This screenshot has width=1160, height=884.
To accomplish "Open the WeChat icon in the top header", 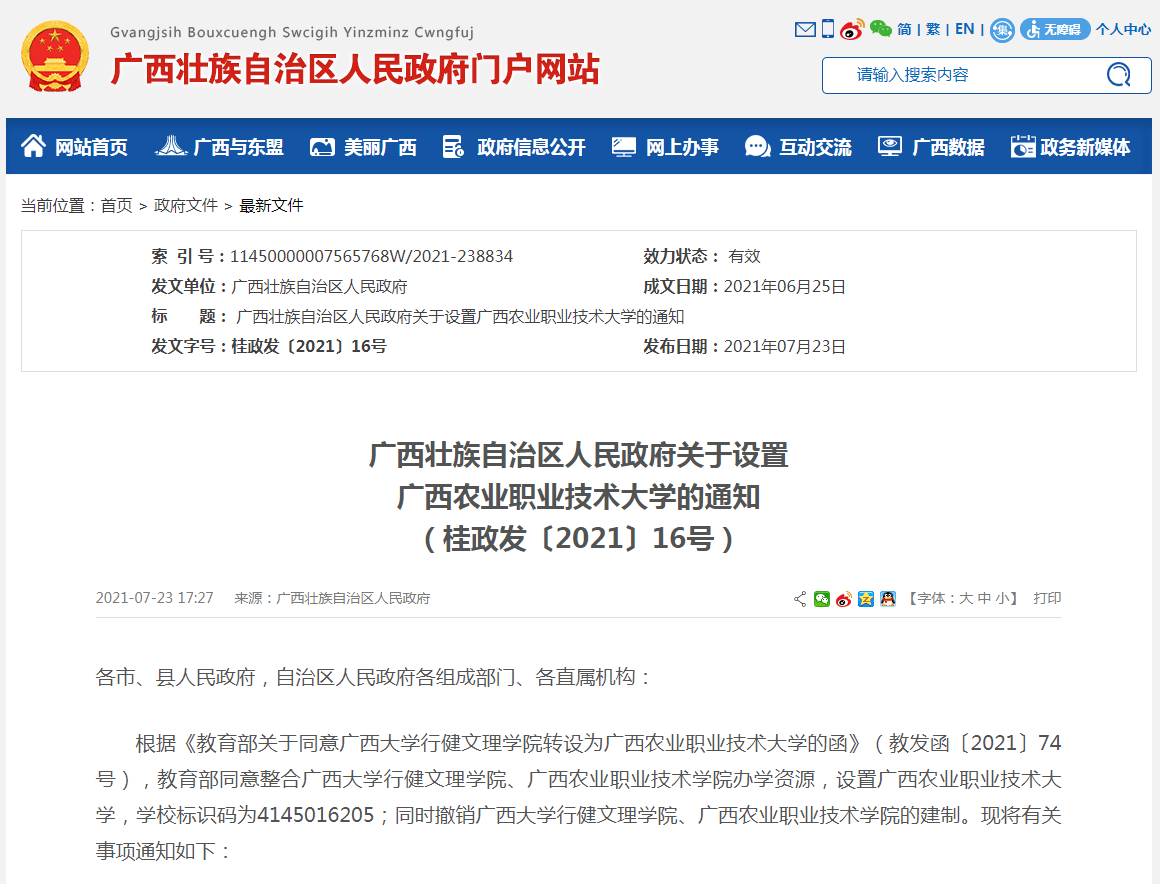I will (881, 29).
